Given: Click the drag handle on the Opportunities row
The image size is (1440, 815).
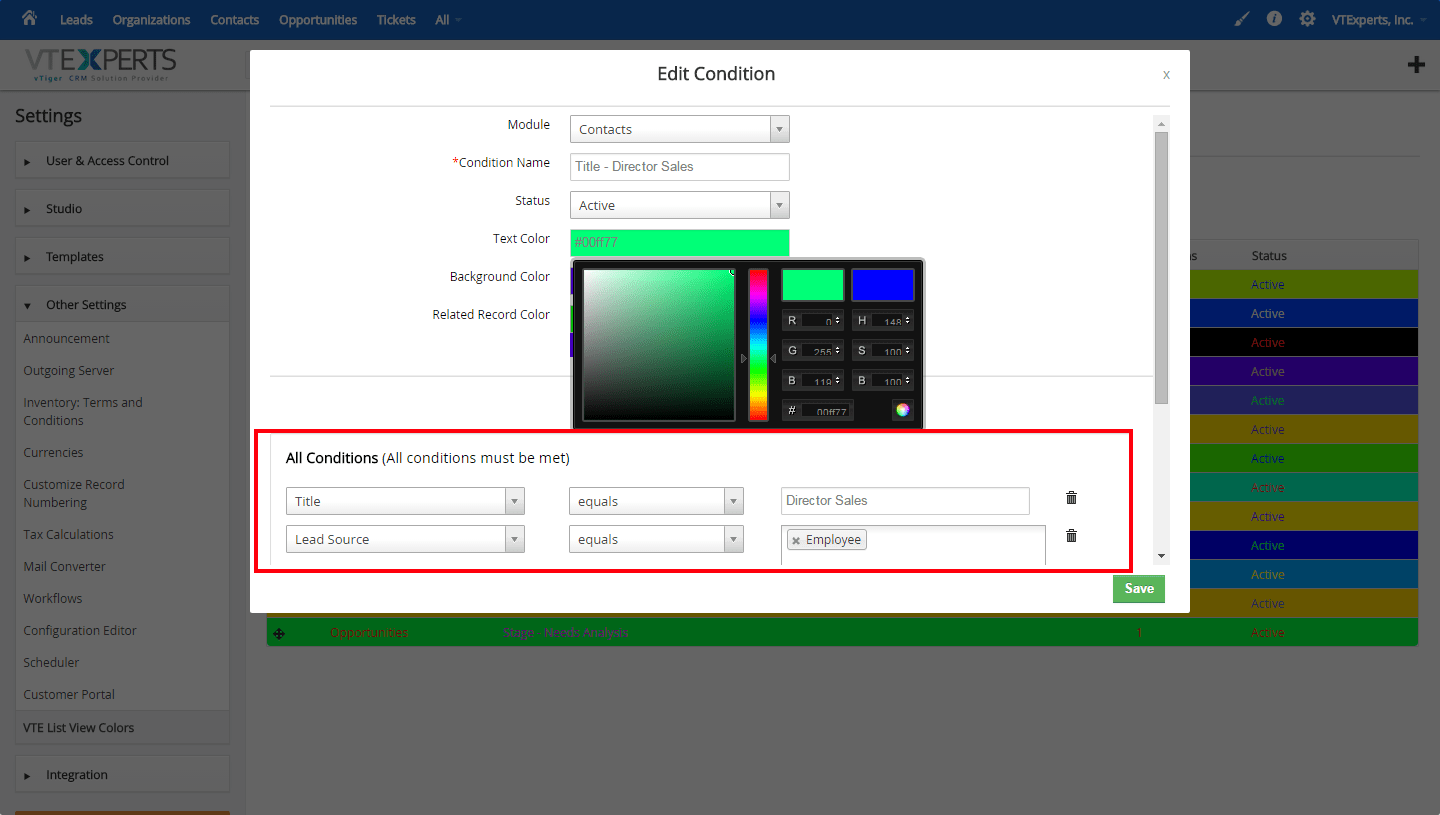Looking at the screenshot, I should point(280,632).
